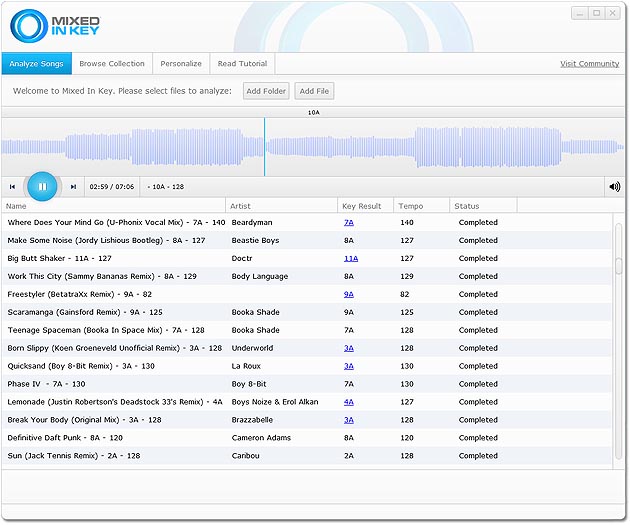Click the 02:59 / 07:06 time display
The width and height of the screenshot is (630, 525).
coord(112,187)
